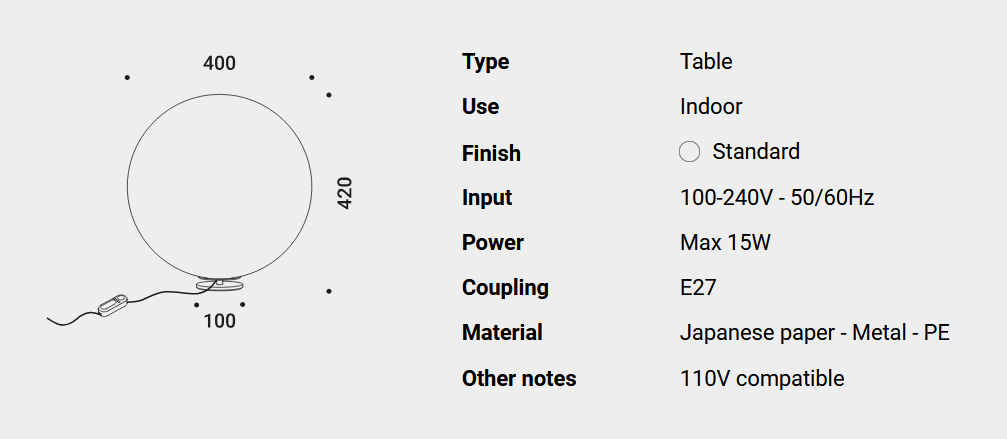Screen dimensions: 1007x439
Task: Click the Finish label
Action: coord(491,153)
